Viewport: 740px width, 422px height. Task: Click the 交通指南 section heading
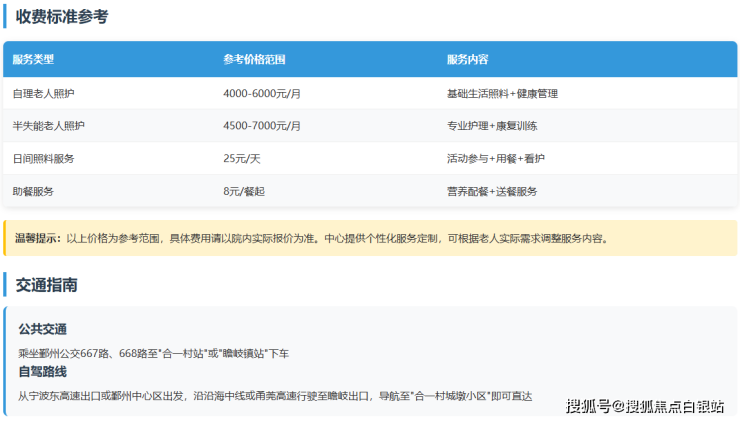47,285
